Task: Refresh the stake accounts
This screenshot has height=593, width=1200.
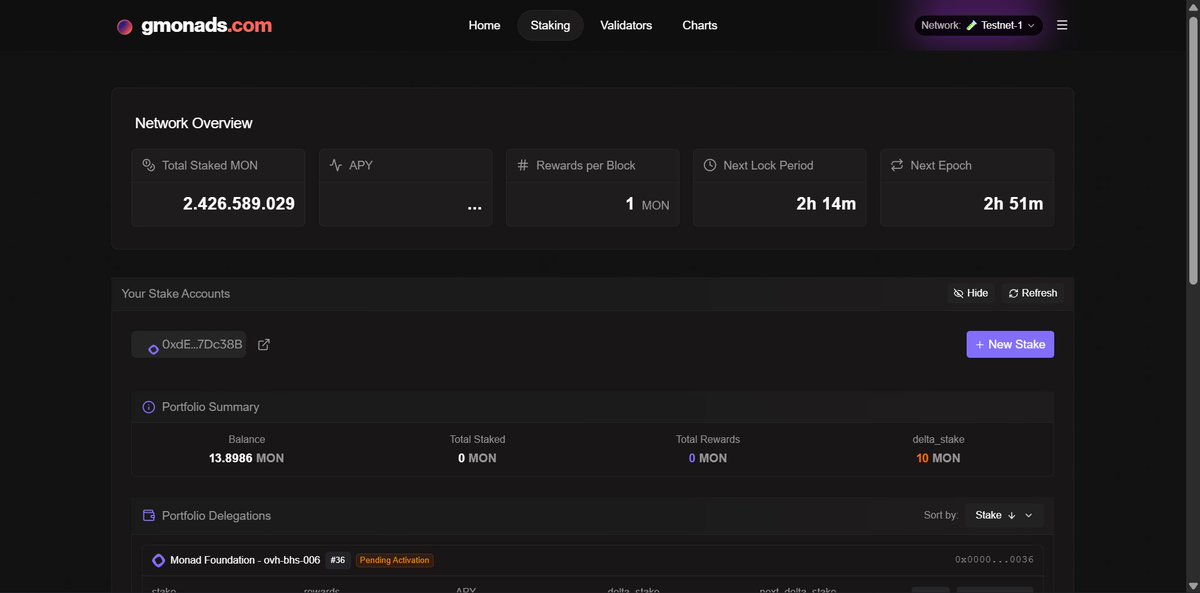Action: [1033, 293]
